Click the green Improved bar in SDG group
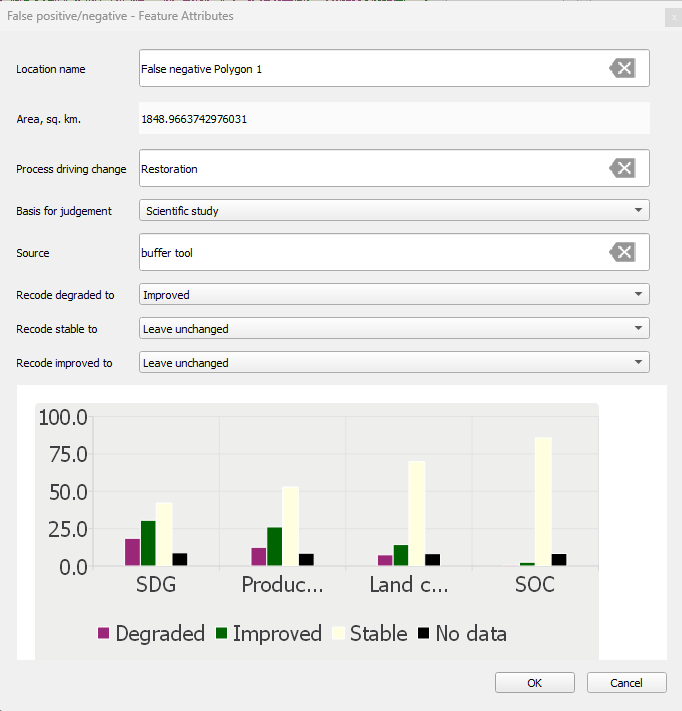The height and width of the screenshot is (711, 682). (148, 543)
